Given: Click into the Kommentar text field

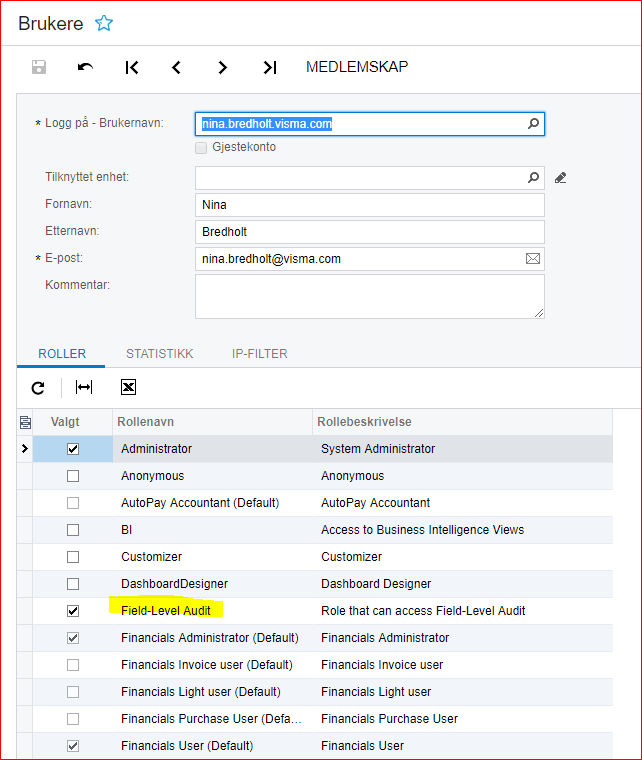Looking at the screenshot, I should coord(369,296).
